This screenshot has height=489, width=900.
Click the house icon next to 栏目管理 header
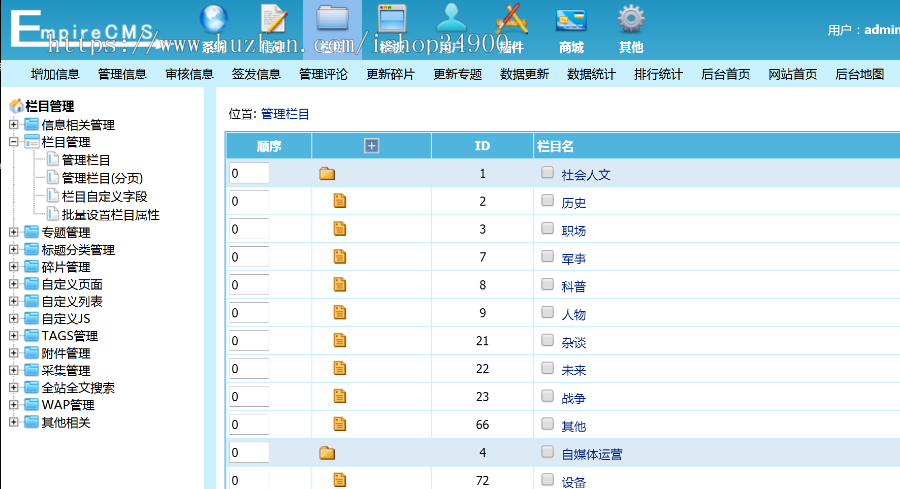tap(17, 106)
